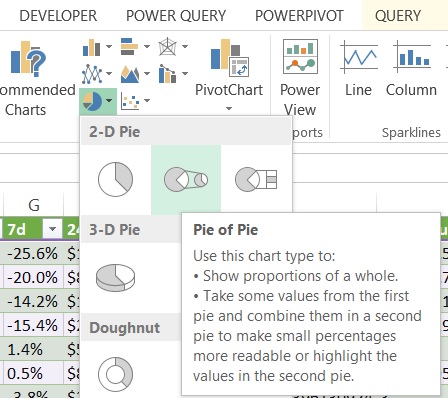Open the PivotChart dropdown arrow

click(x=229, y=108)
